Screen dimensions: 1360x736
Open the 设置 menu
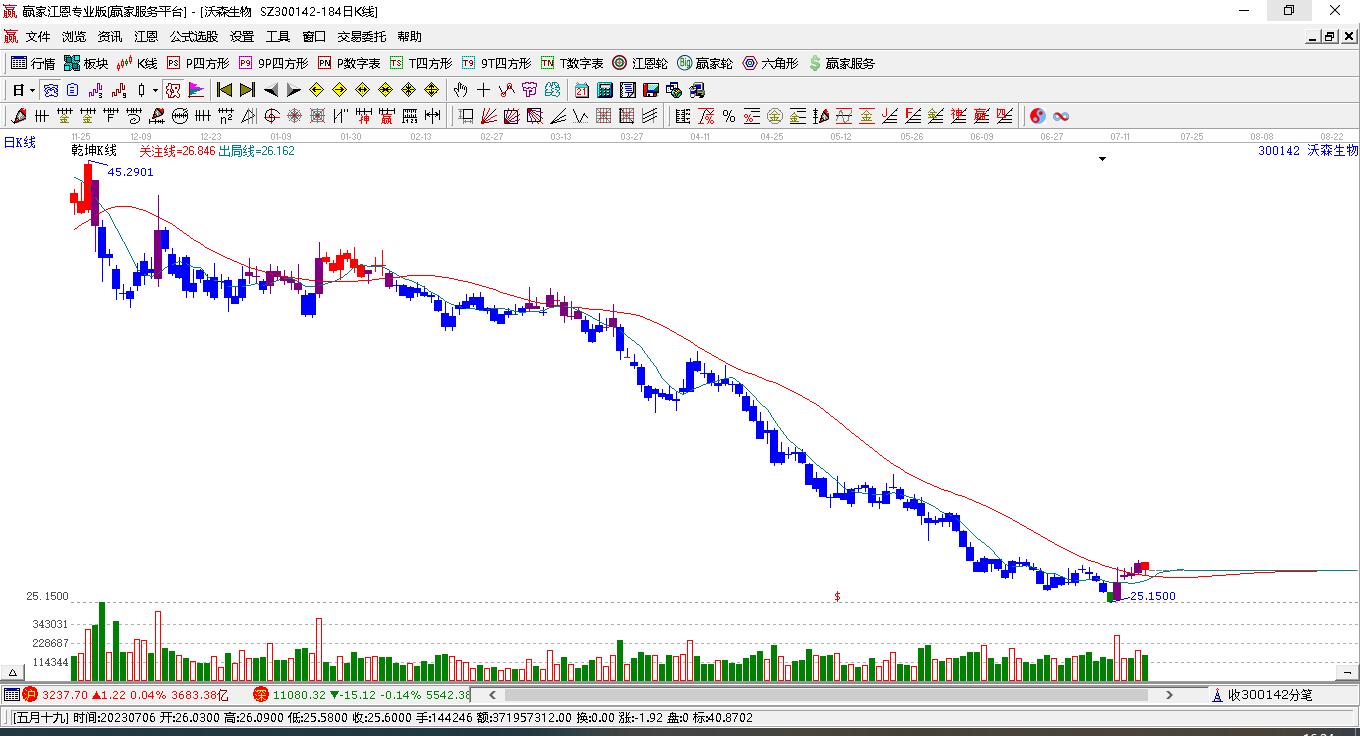click(x=242, y=37)
